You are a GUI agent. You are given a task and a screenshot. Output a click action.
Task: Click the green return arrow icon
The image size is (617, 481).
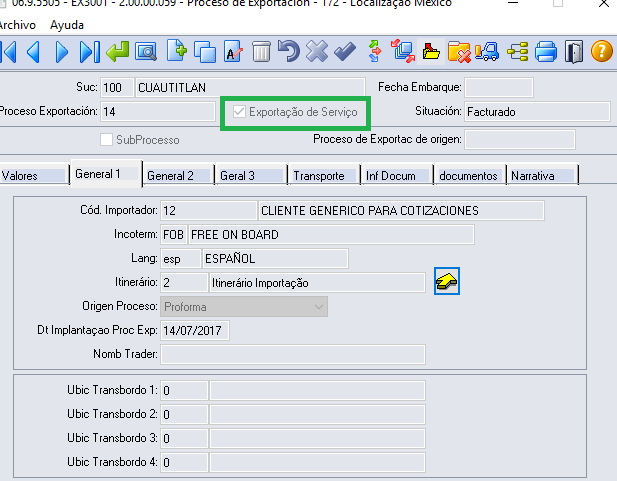tap(117, 52)
